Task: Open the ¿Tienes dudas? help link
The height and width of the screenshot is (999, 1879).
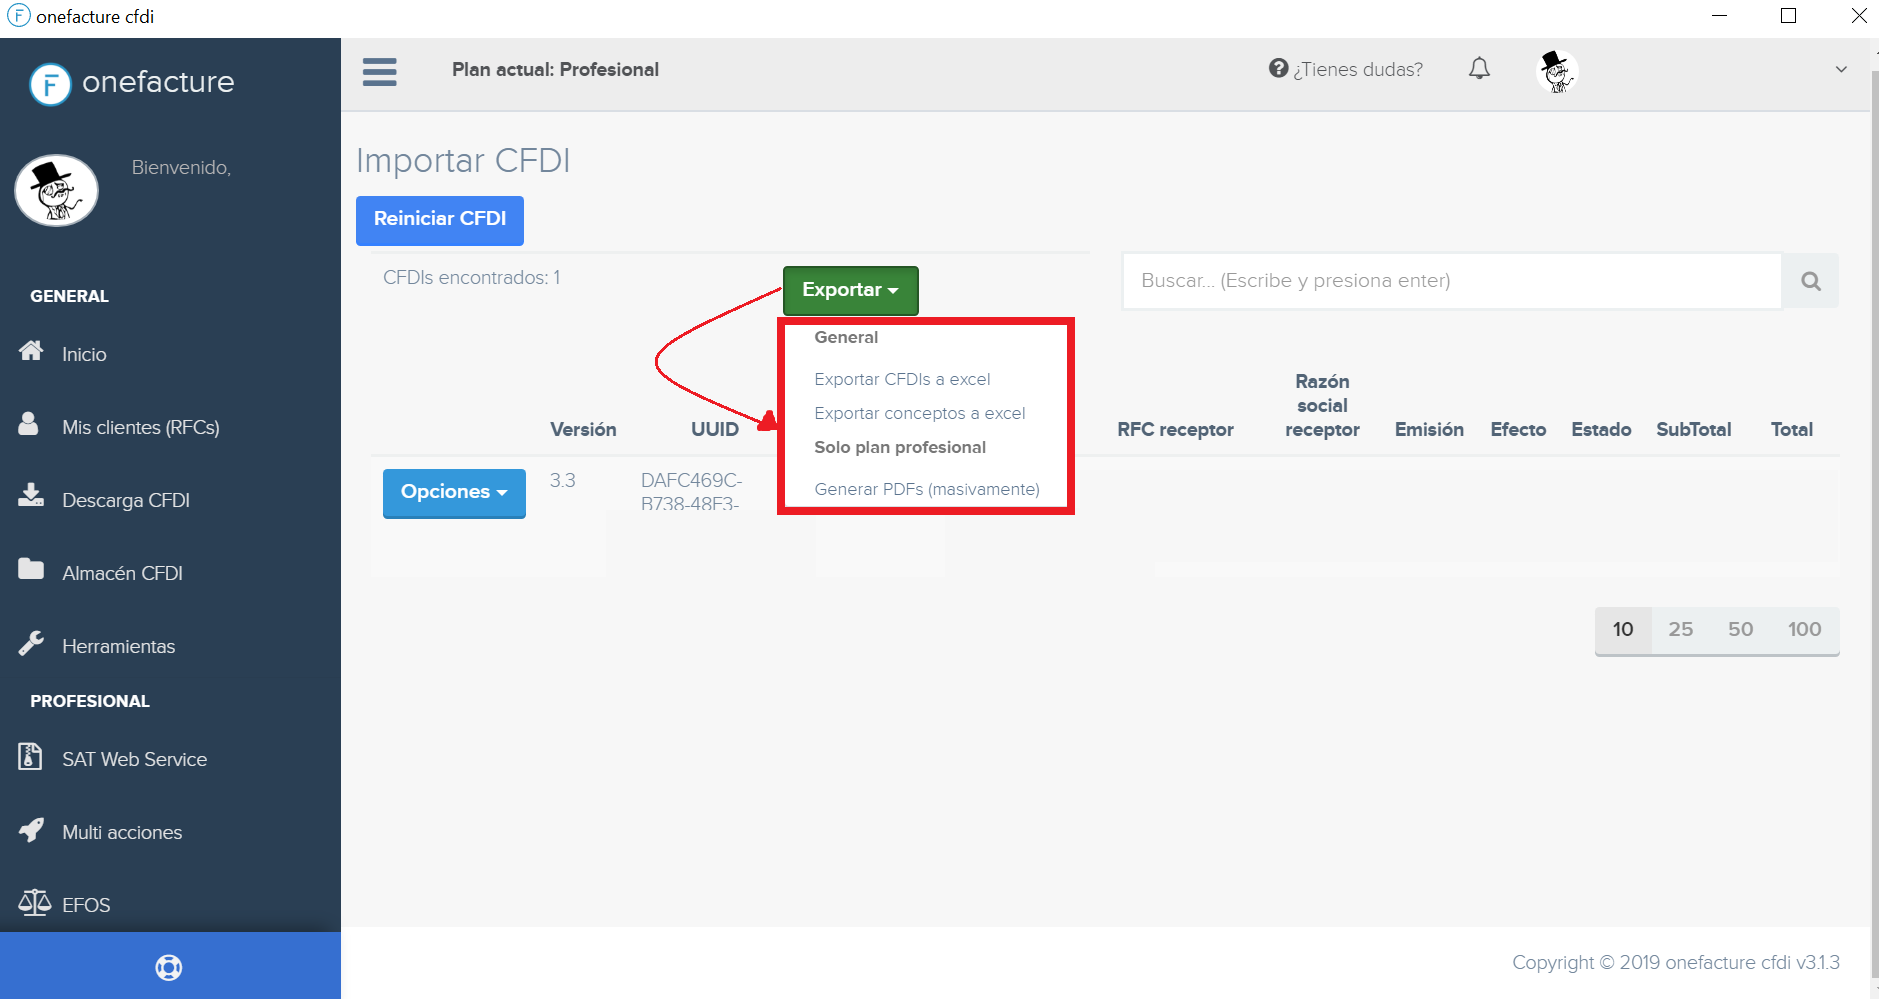Action: 1346,69
